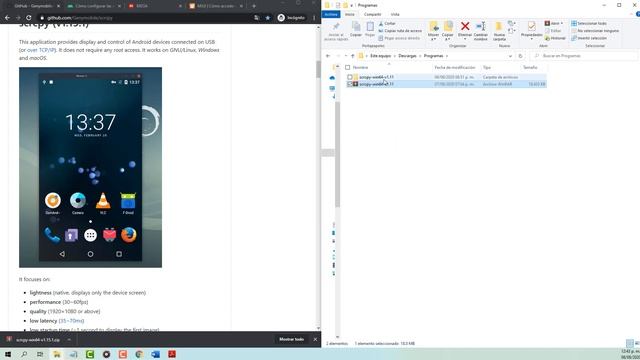Switch to the GitHub Genymobile Chrome tab
This screenshot has width=640, height=360.
pos(33,6)
